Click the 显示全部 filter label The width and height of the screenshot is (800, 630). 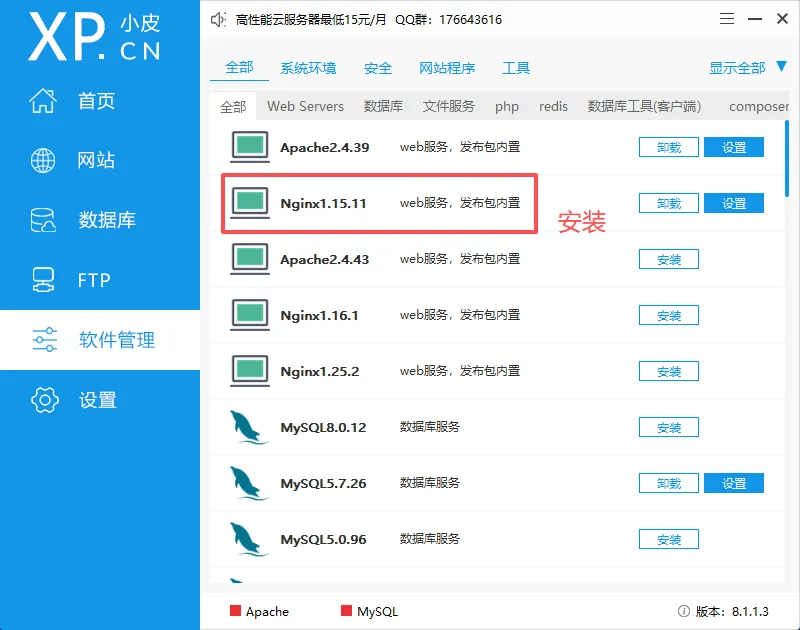(x=737, y=68)
